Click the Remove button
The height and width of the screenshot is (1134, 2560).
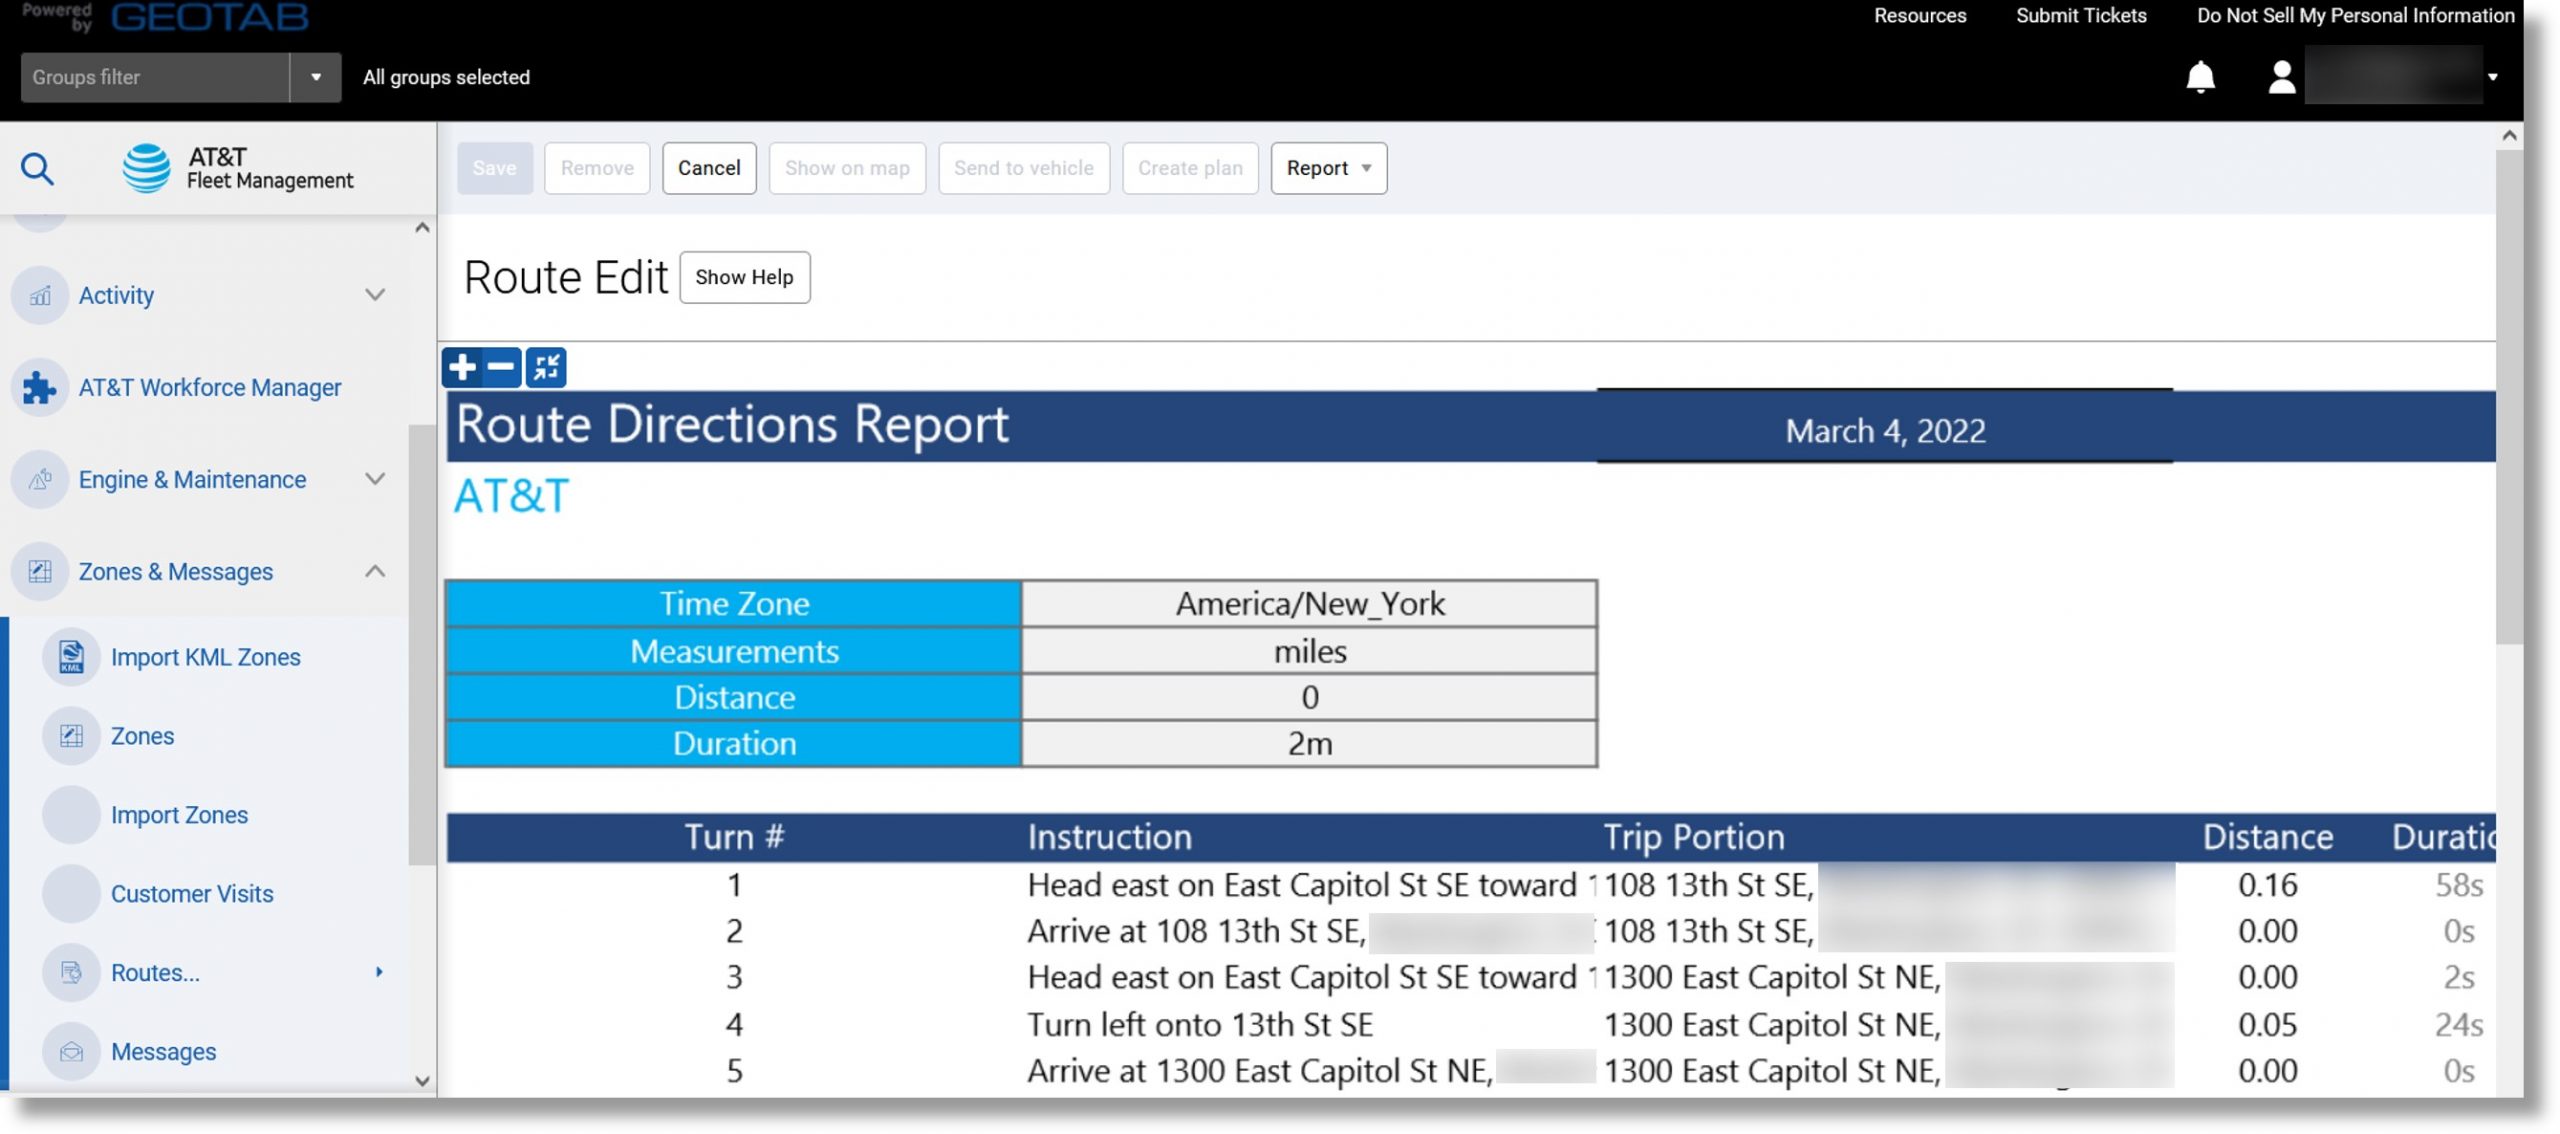[597, 168]
